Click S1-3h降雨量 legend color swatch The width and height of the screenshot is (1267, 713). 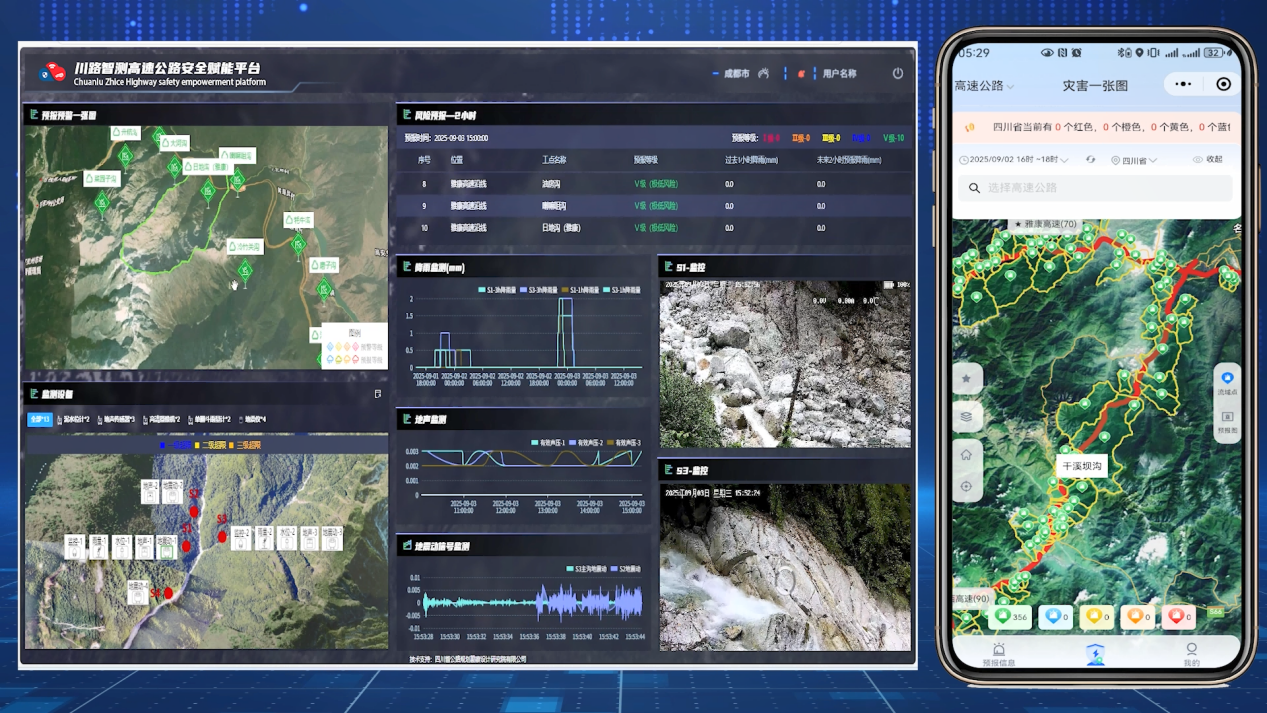[483, 290]
